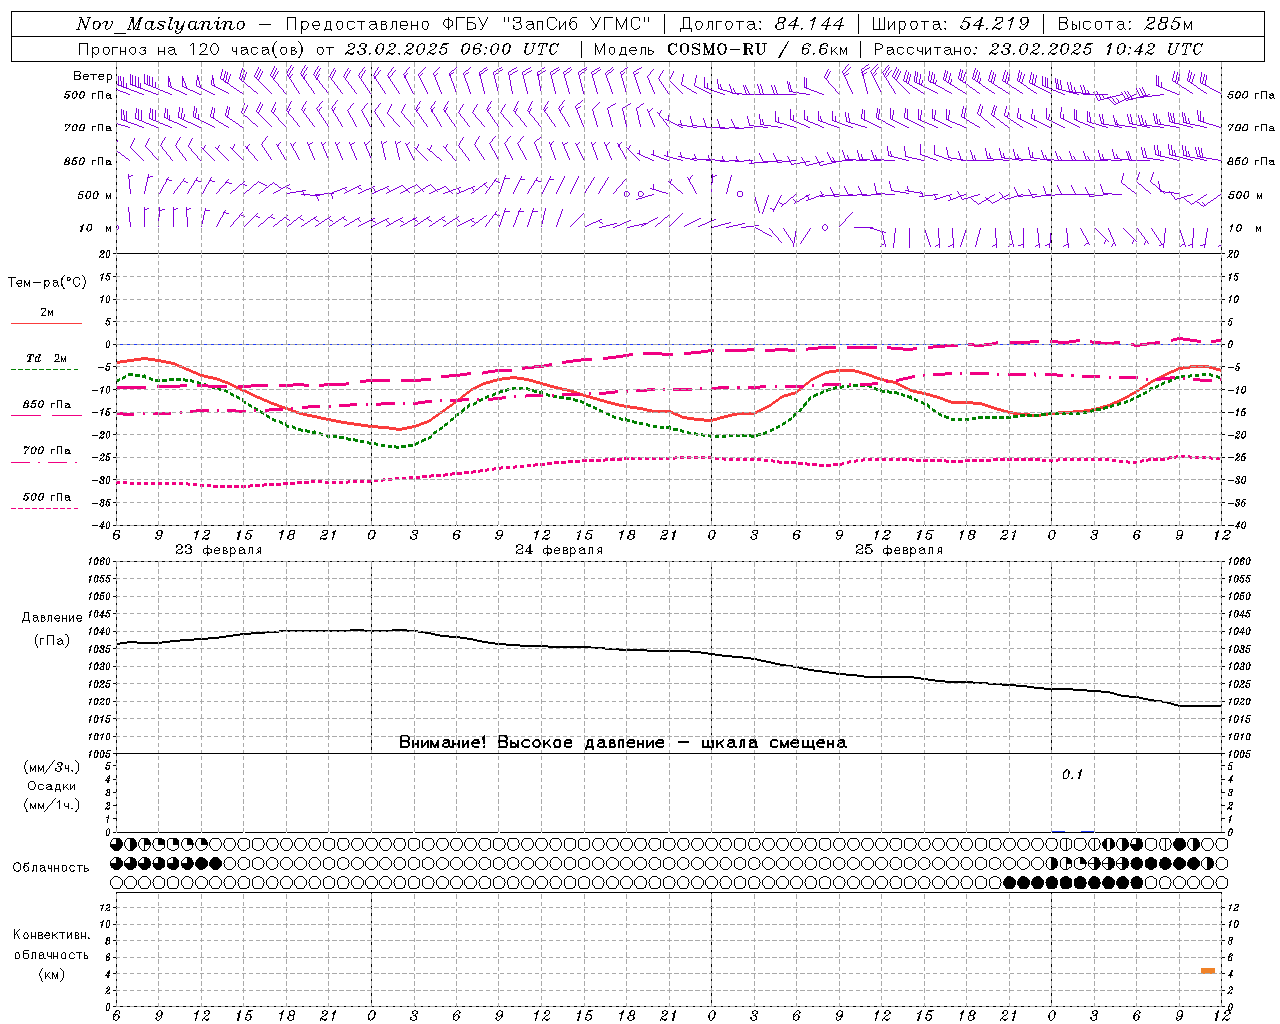Viewport: 1280px width, 1024px height.
Task: Click the Конвективн. облачность (км) label
Action: (51, 954)
